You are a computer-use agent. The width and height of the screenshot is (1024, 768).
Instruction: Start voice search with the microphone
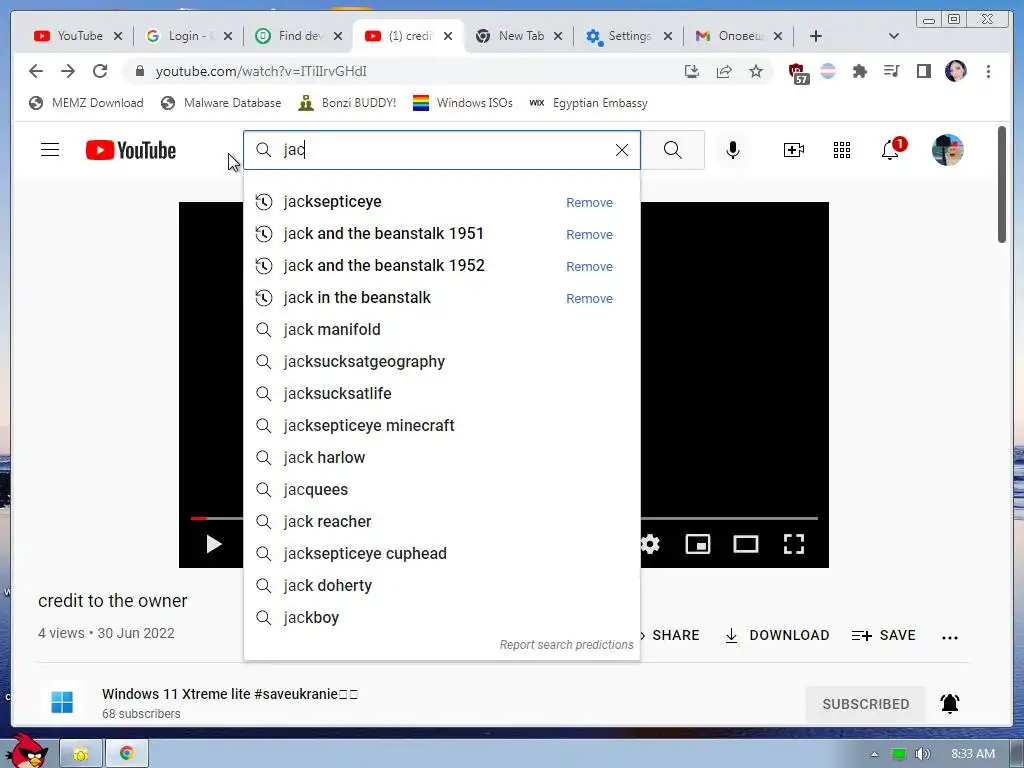pos(733,150)
